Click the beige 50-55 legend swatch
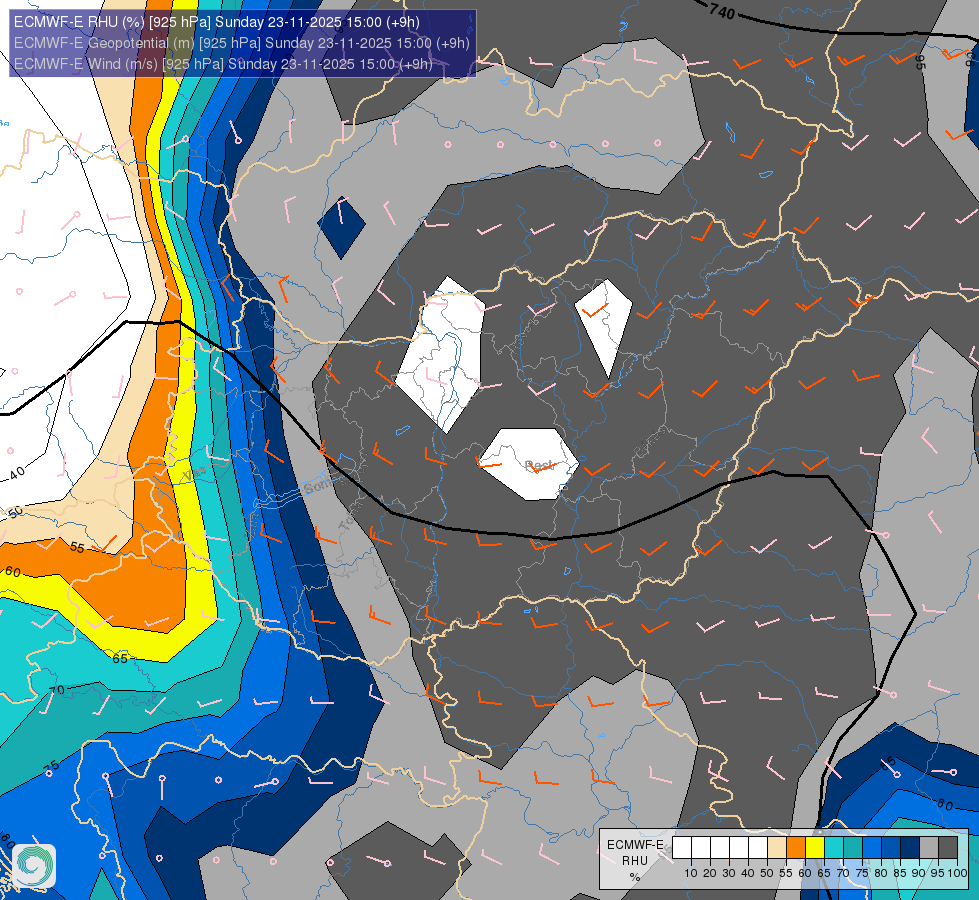The height and width of the screenshot is (900, 979). point(777,848)
